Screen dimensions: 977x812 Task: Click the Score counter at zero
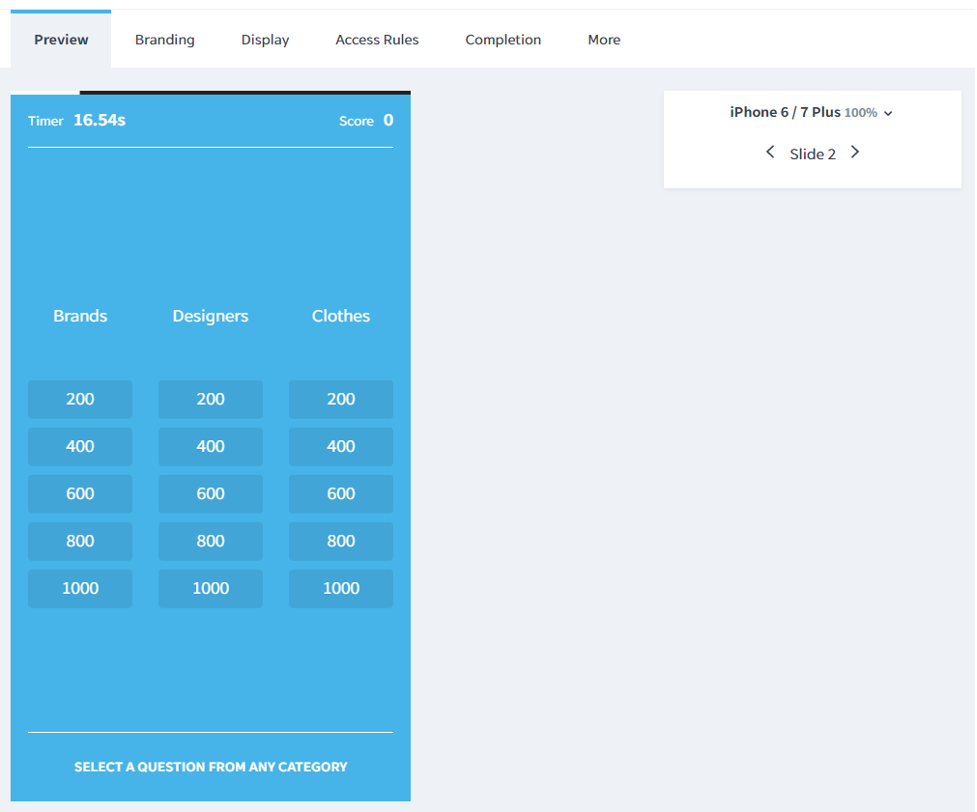pos(366,120)
